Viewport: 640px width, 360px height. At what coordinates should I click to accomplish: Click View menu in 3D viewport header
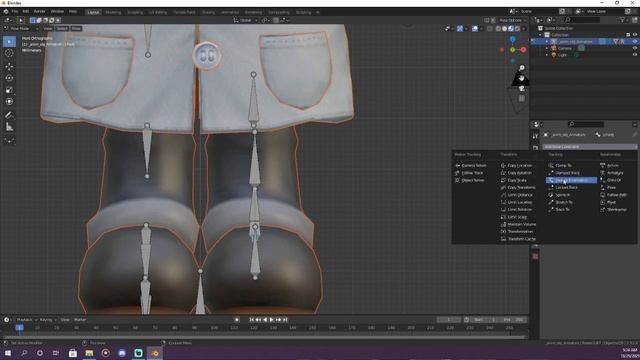pyautogui.click(x=48, y=29)
